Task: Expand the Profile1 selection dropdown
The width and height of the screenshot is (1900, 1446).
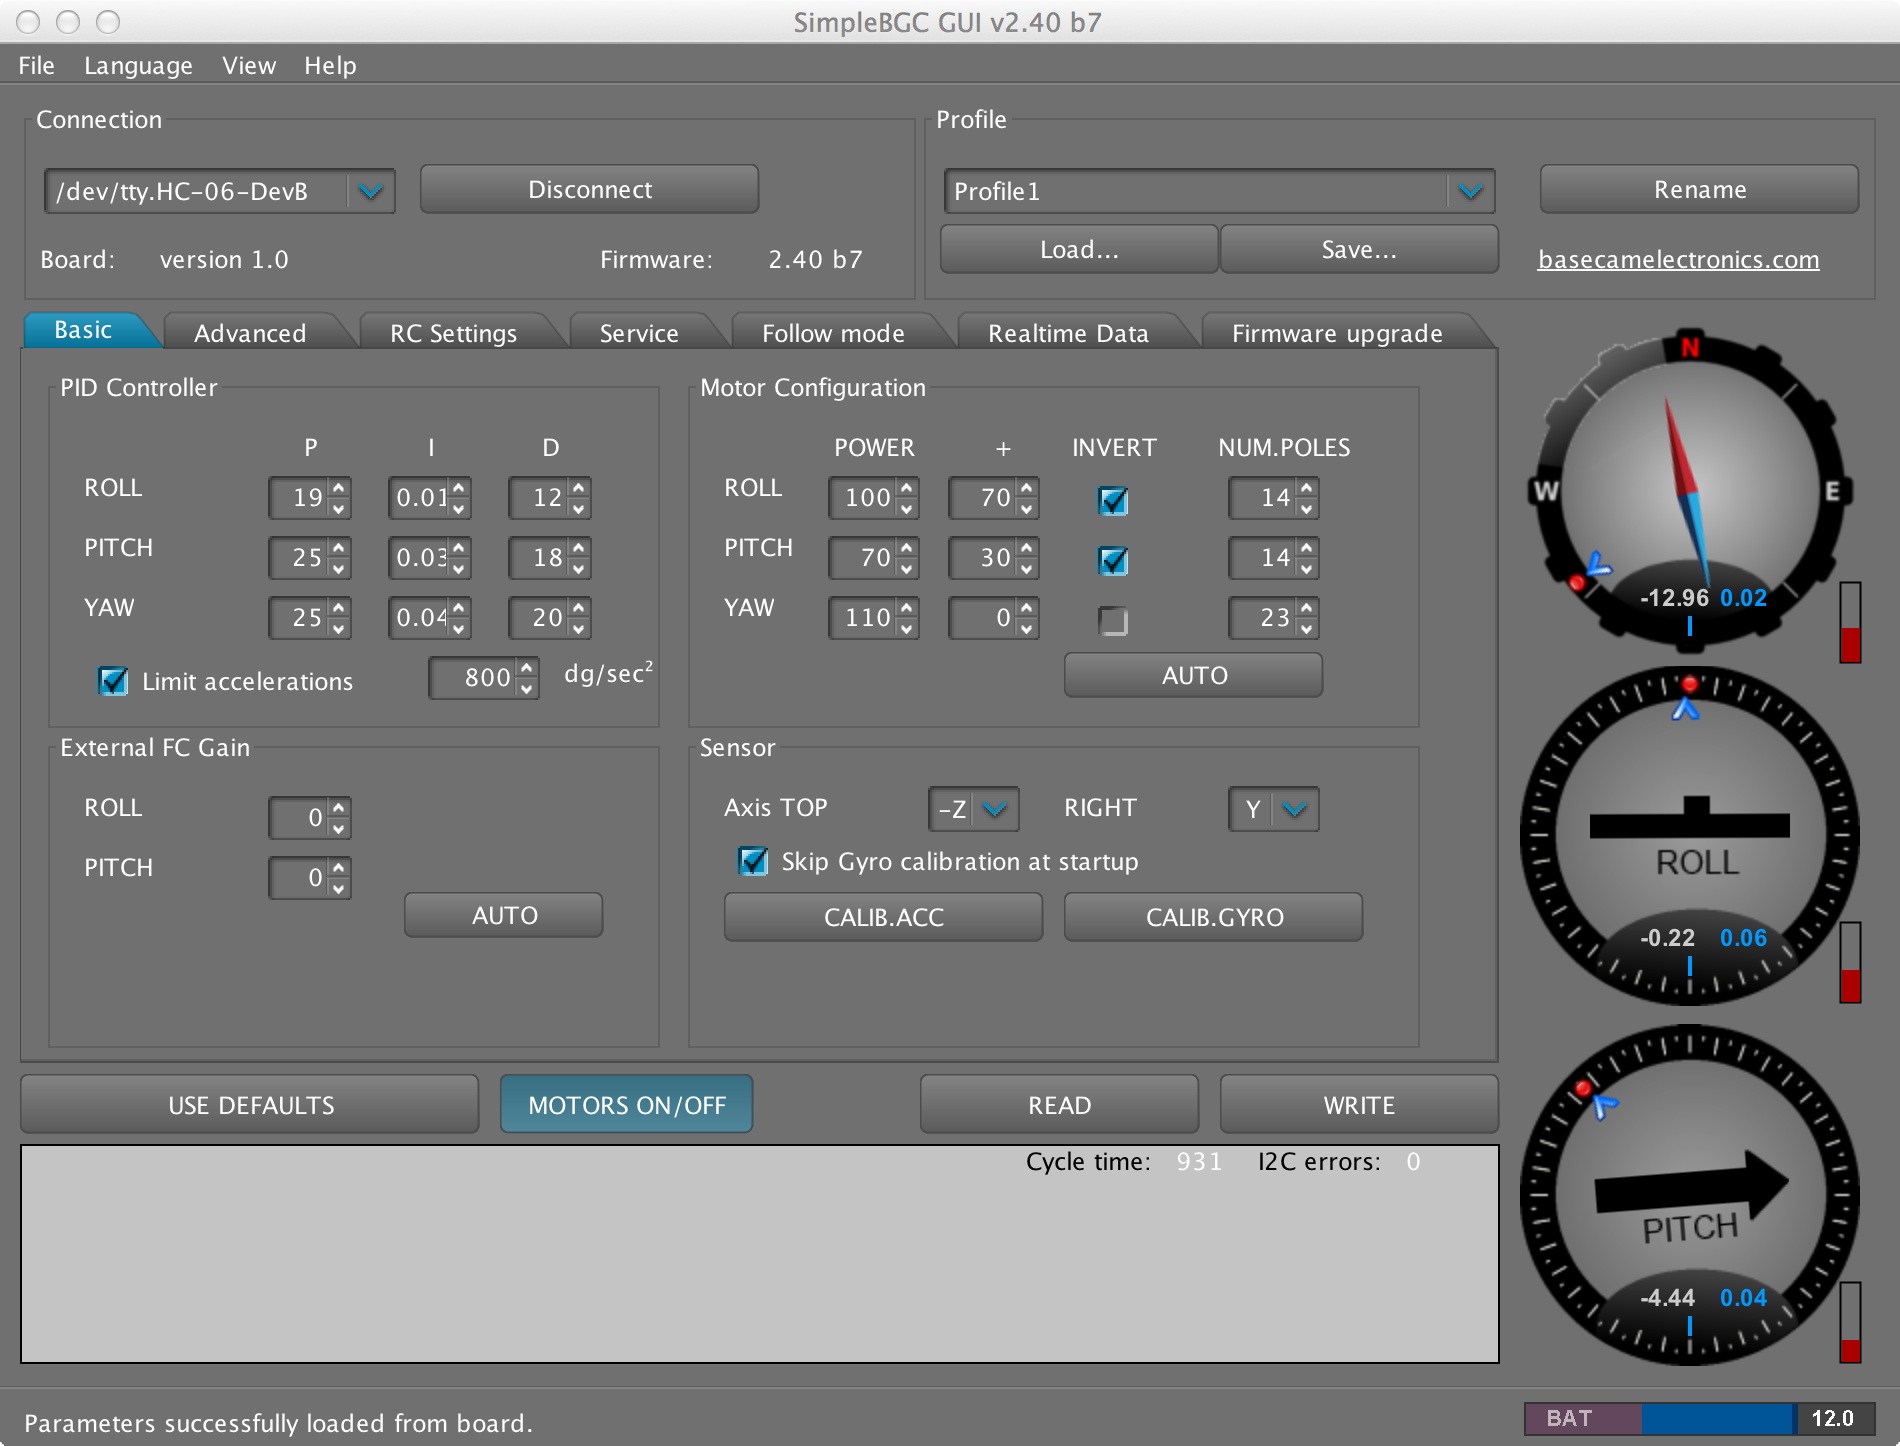Action: click(x=1469, y=191)
